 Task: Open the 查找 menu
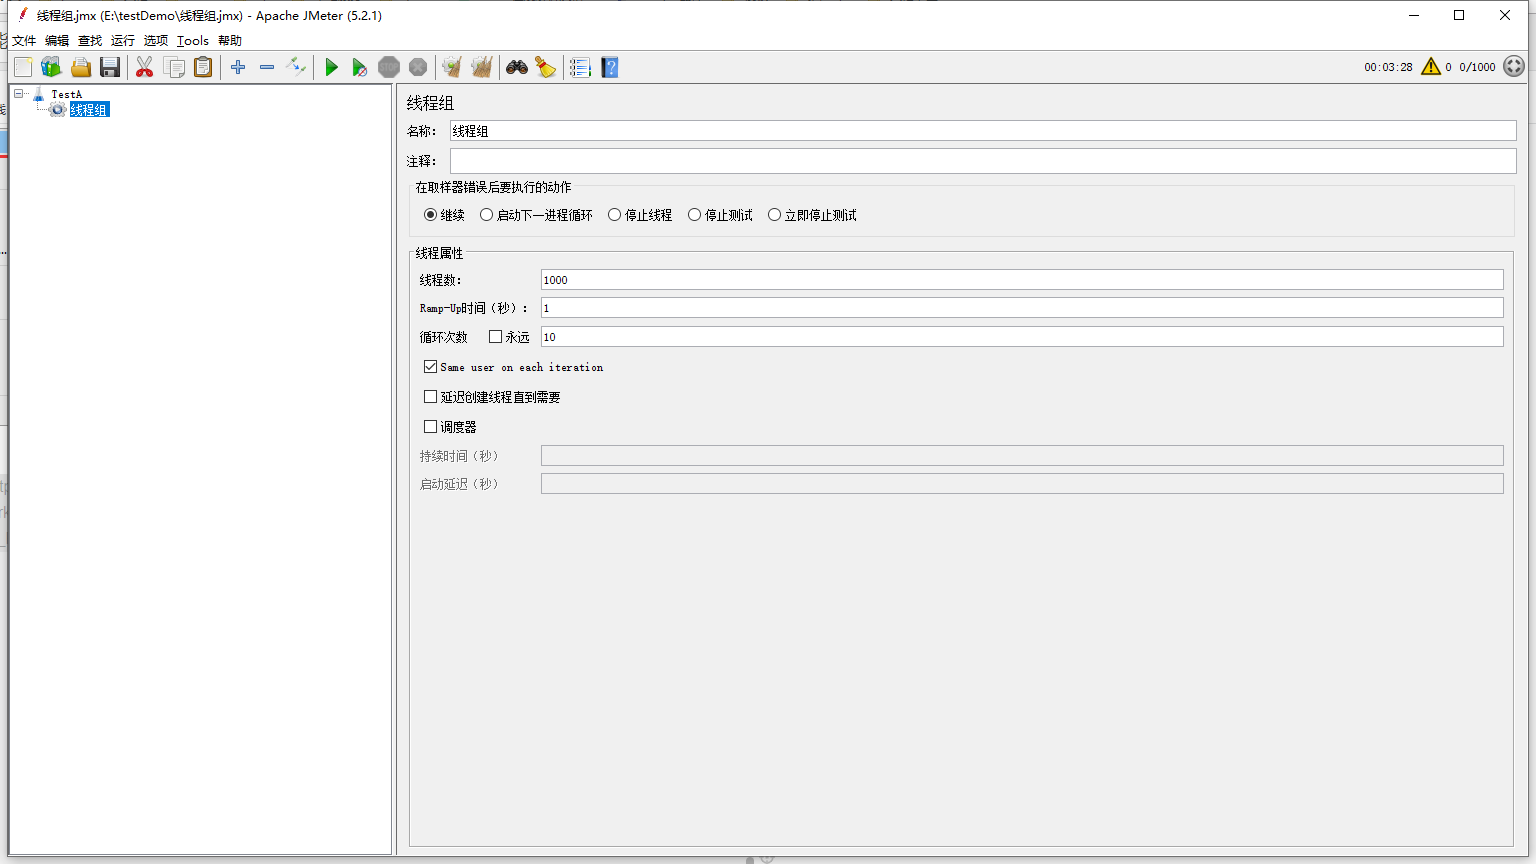(90, 41)
